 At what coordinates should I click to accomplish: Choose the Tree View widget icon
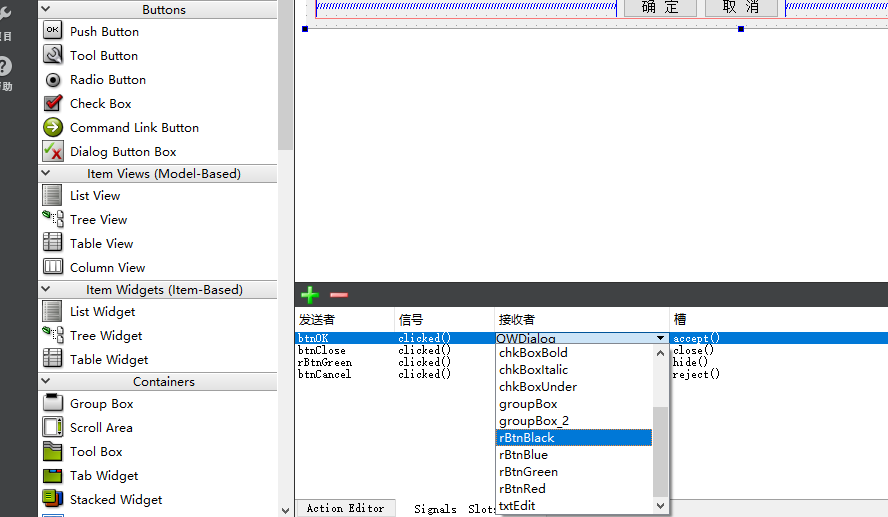[x=53, y=219]
